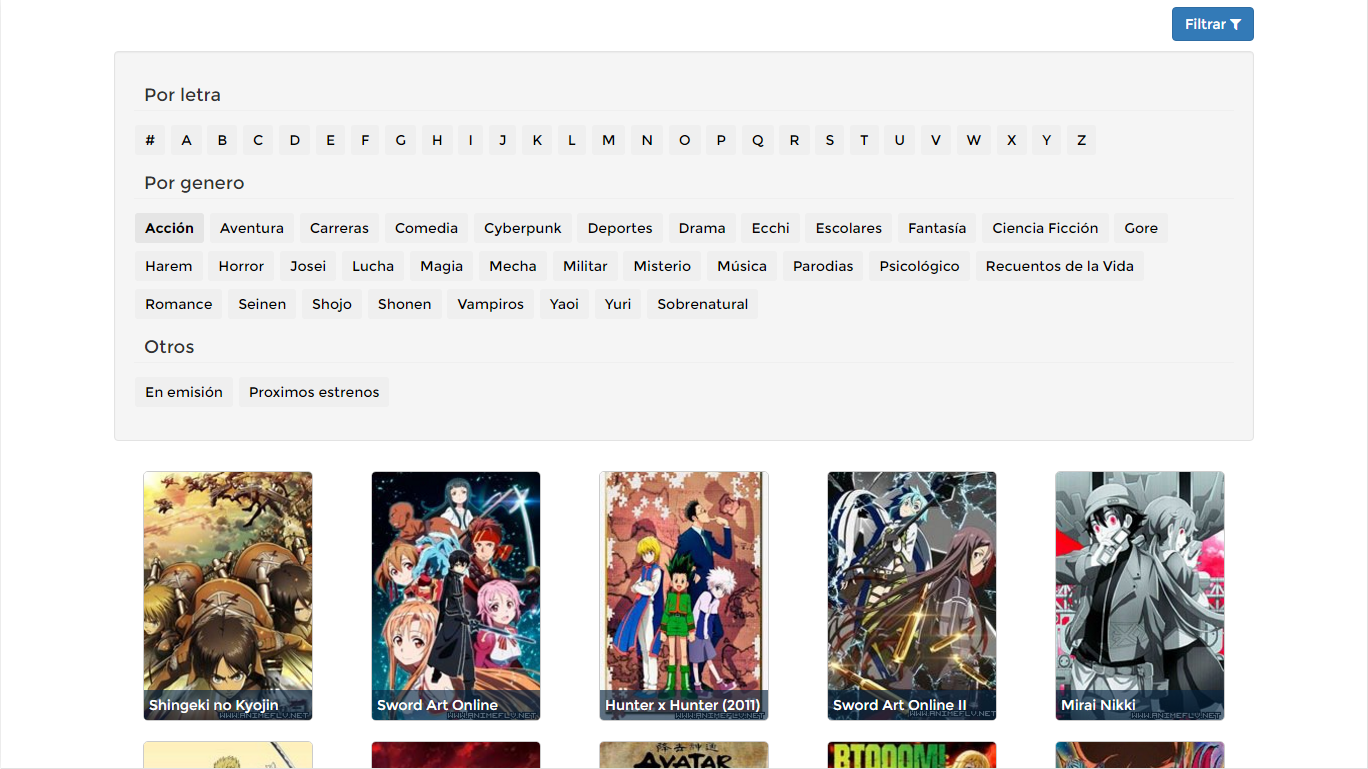The image size is (1368, 769).
Task: Filter by Mecha genre
Action: (513, 266)
